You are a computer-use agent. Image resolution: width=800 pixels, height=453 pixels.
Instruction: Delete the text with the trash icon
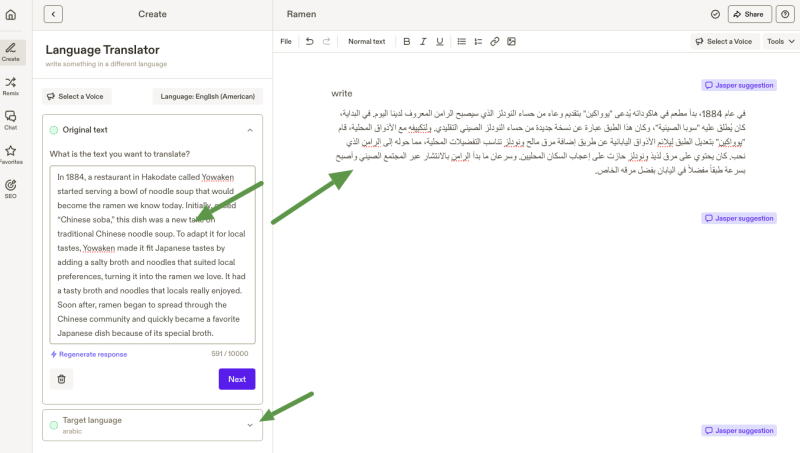point(61,379)
